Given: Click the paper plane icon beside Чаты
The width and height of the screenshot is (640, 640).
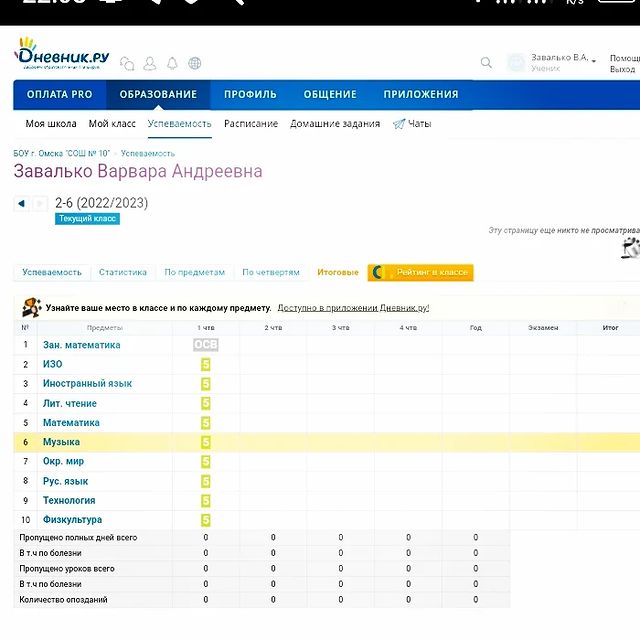Looking at the screenshot, I should click(399, 124).
